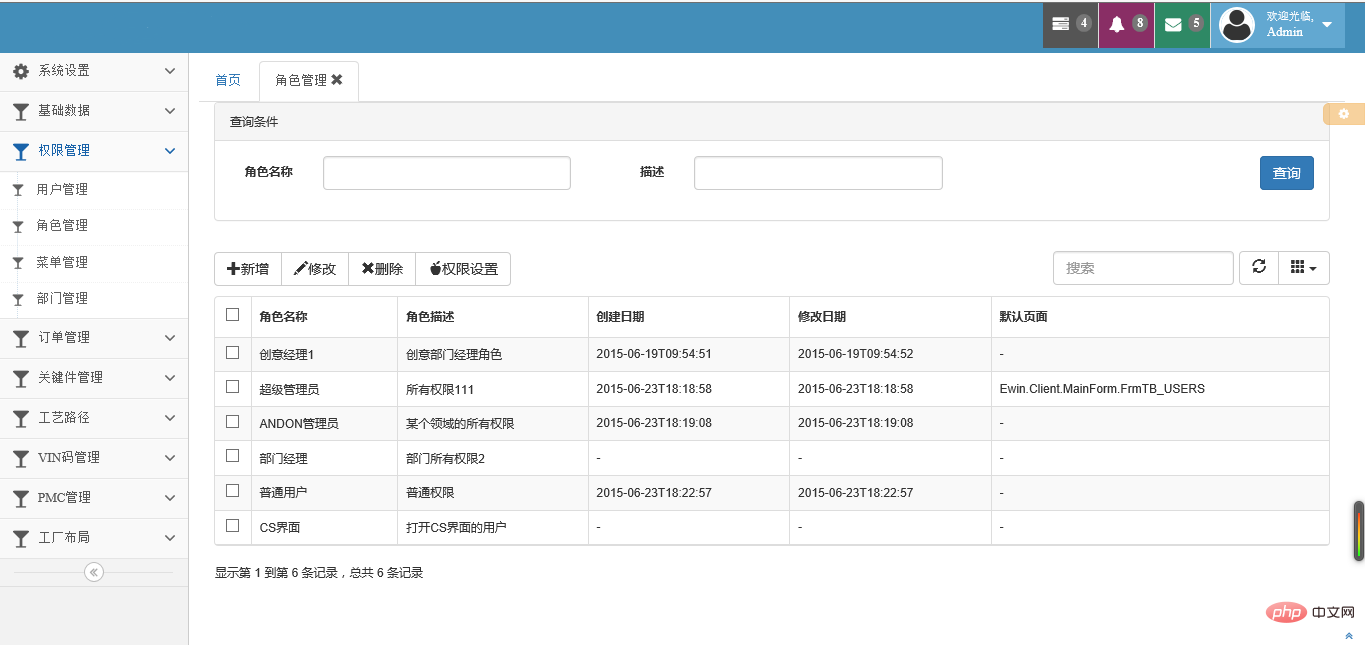The height and width of the screenshot is (645, 1365).
Task: Click the funnel icon beside 关键件管理
Action: click(x=20, y=378)
